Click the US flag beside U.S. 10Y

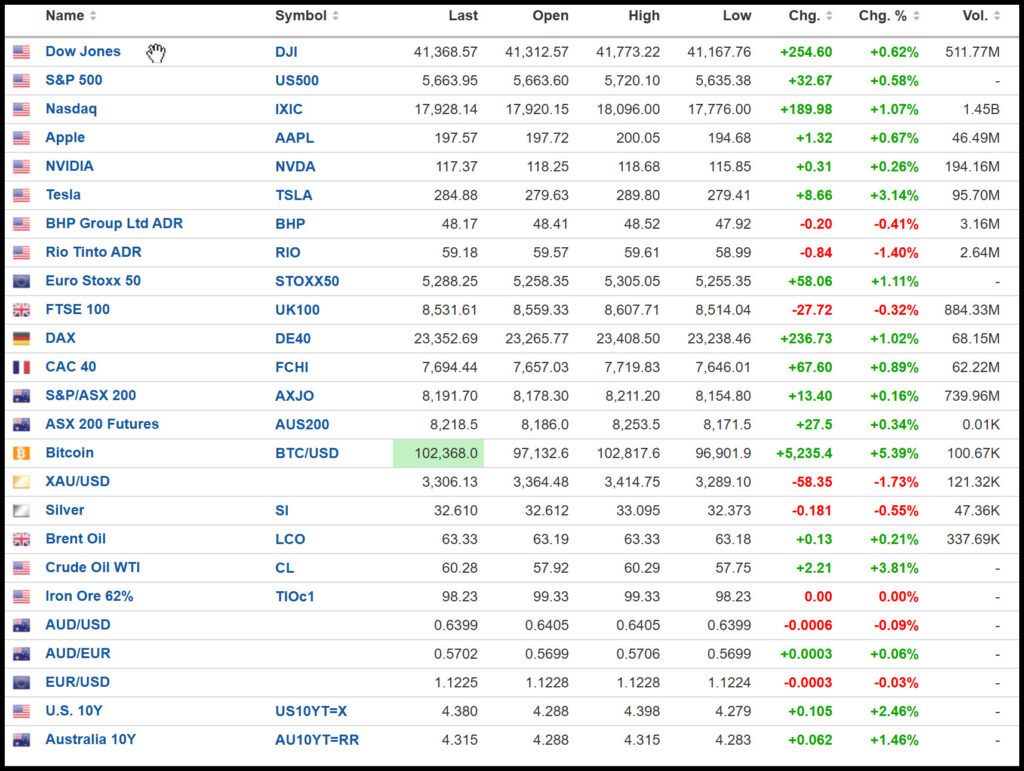point(22,712)
